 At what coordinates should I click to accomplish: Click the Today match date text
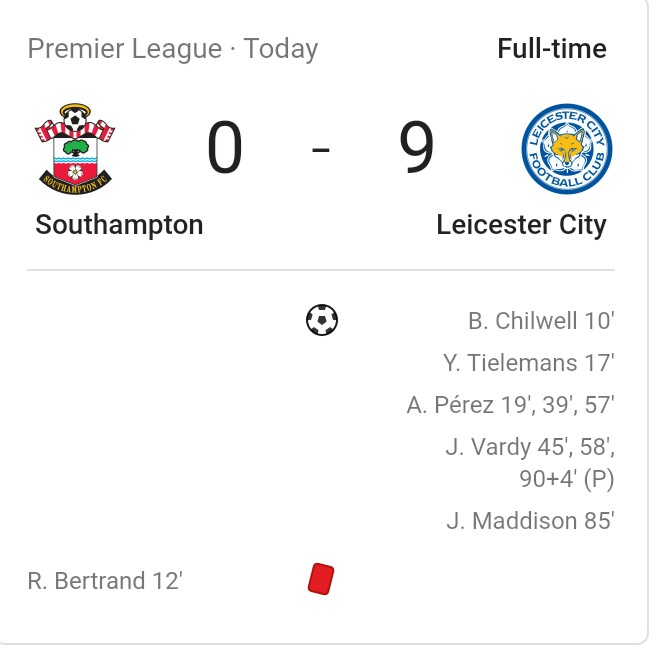click(x=281, y=49)
